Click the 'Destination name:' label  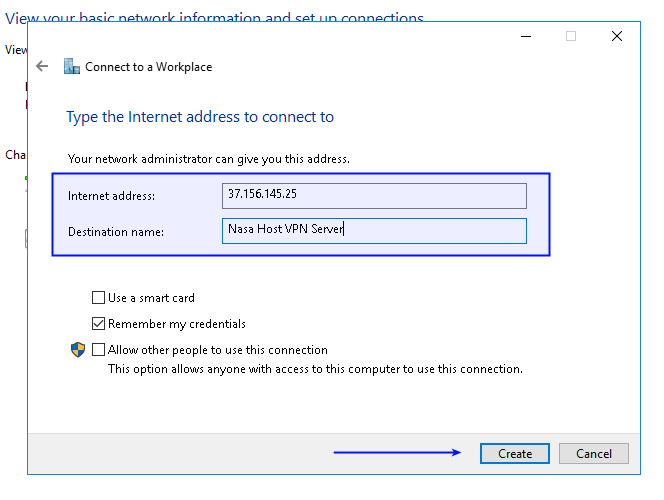click(115, 232)
